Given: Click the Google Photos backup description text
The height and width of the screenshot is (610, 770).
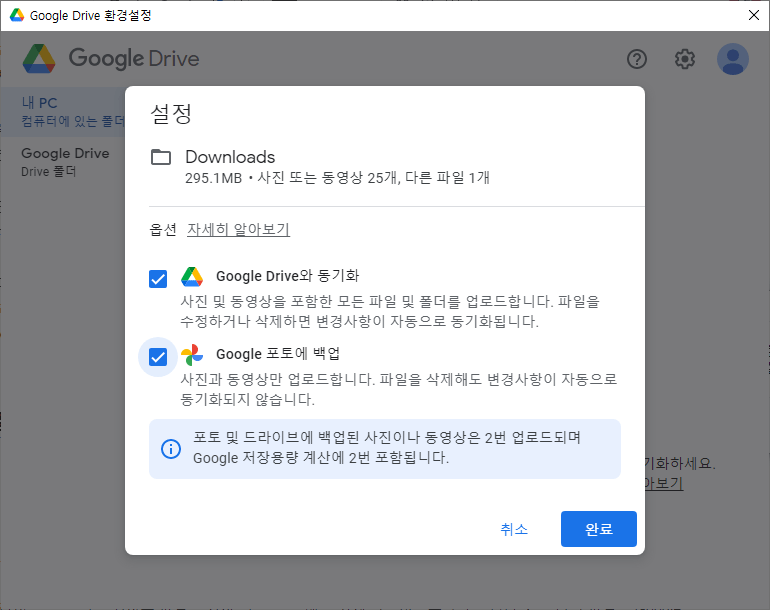Looking at the screenshot, I should (x=399, y=389).
